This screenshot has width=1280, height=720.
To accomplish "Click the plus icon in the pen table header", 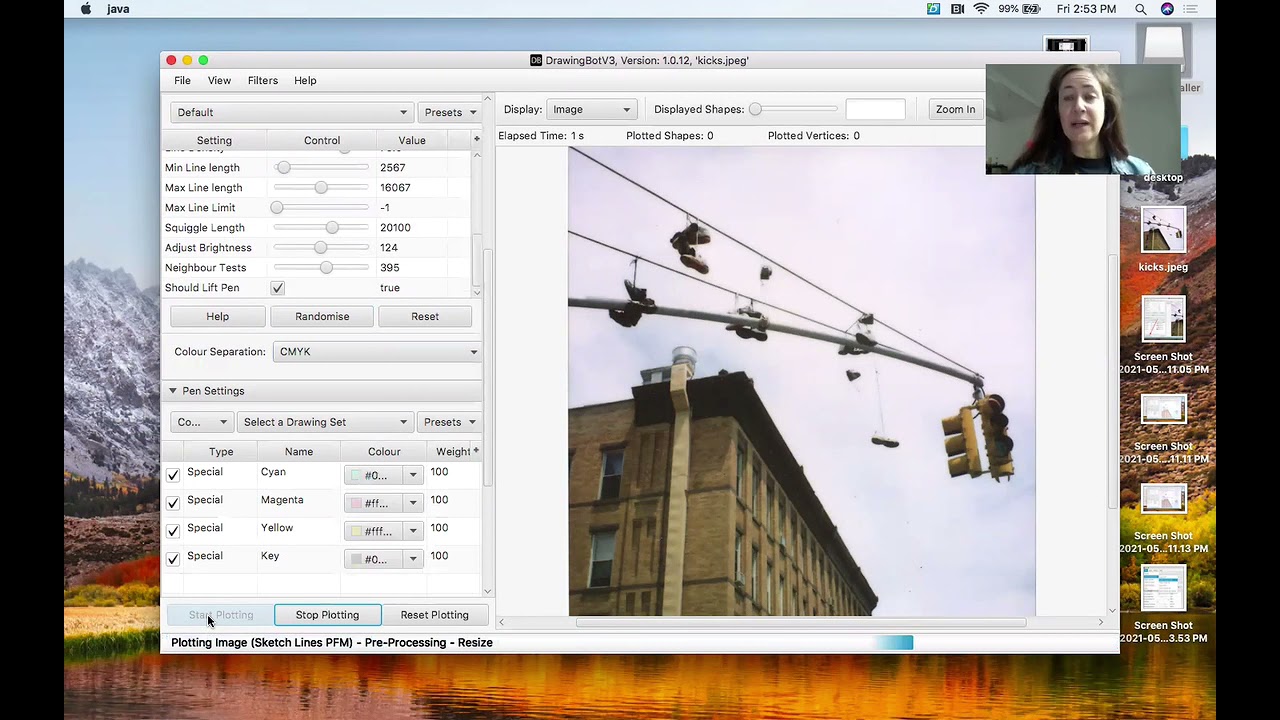I will [x=476, y=451].
